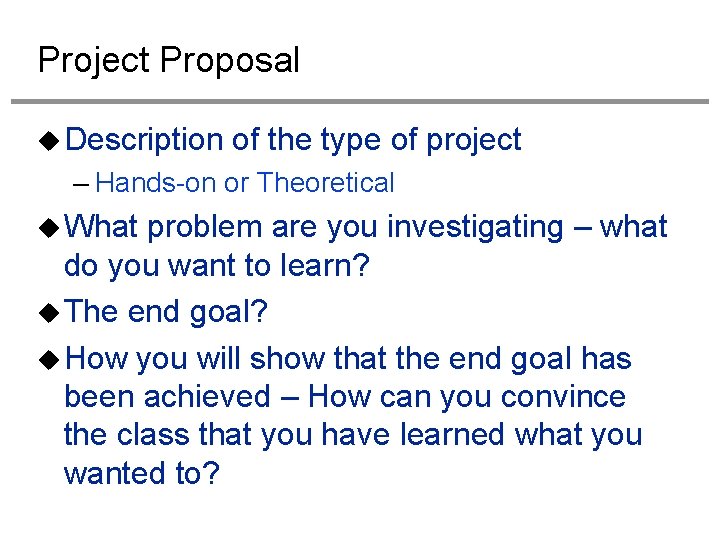Click the diamond bullet before "The end goal?"
720x540 pixels.
(x=49, y=312)
